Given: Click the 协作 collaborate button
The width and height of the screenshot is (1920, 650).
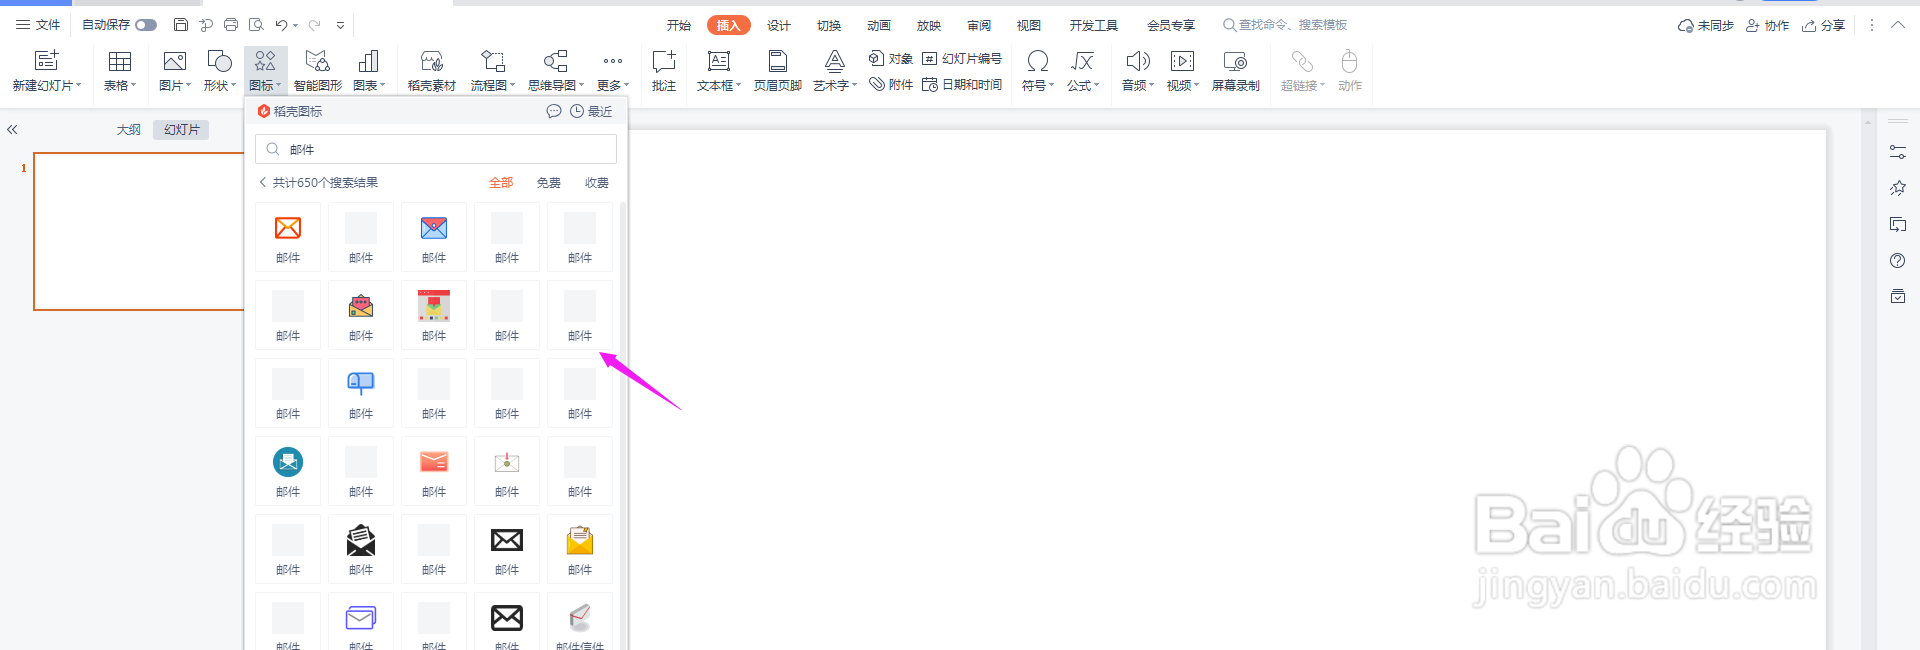Looking at the screenshot, I should (x=1767, y=25).
